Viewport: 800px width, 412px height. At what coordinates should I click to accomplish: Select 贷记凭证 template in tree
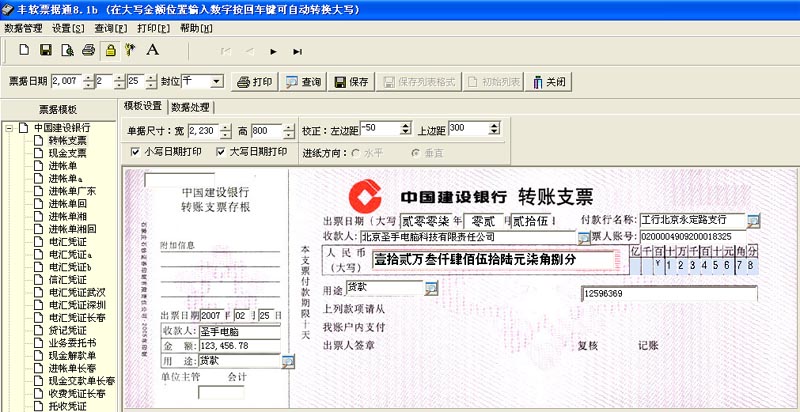tap(67, 330)
